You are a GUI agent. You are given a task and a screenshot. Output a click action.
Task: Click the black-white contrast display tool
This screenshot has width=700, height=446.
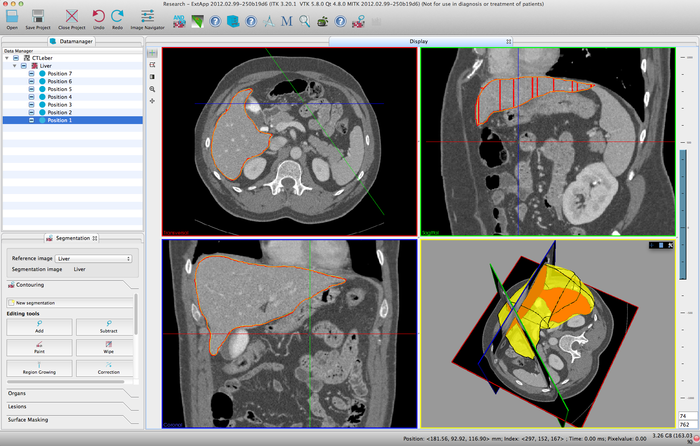pyautogui.click(x=152, y=77)
